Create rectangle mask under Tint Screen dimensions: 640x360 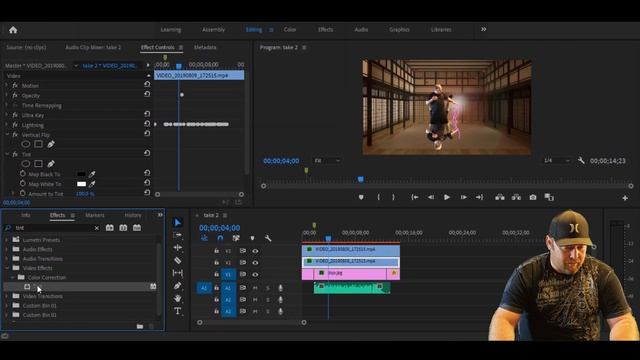point(38,164)
